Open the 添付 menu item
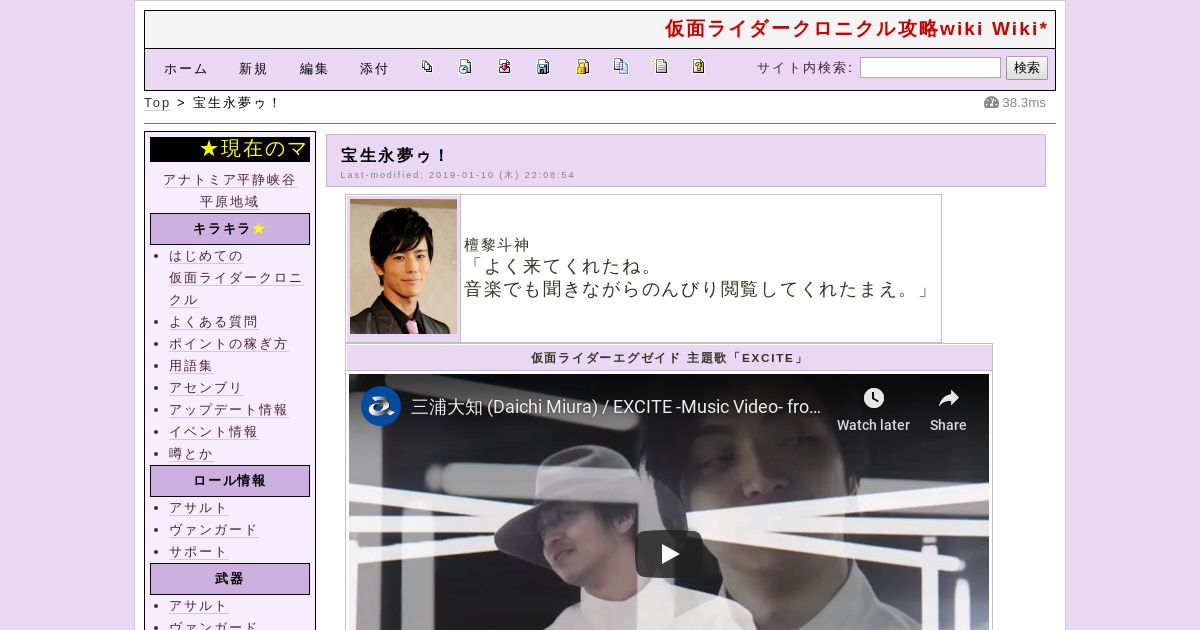The height and width of the screenshot is (630, 1200). coord(374,69)
